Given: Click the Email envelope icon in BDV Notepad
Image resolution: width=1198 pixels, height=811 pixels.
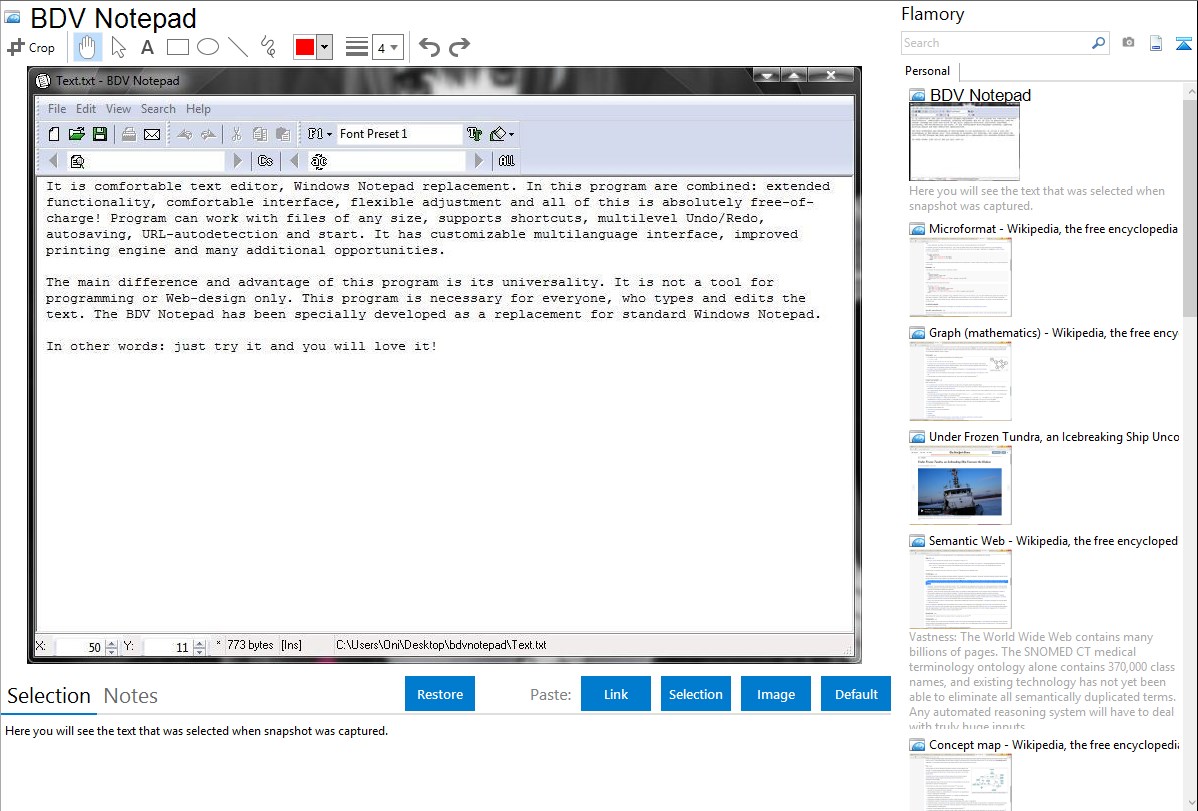Looking at the screenshot, I should pyautogui.click(x=152, y=135).
